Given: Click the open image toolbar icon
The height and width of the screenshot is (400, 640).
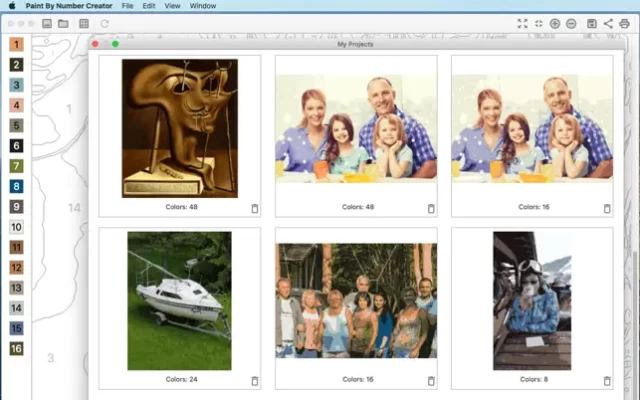Looking at the screenshot, I should [47, 23].
